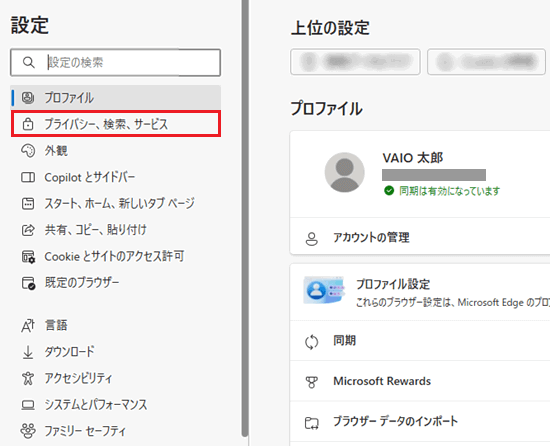This screenshot has width=550, height=446.
Task: Click the sync circular arrows icon
Action: 311,342
